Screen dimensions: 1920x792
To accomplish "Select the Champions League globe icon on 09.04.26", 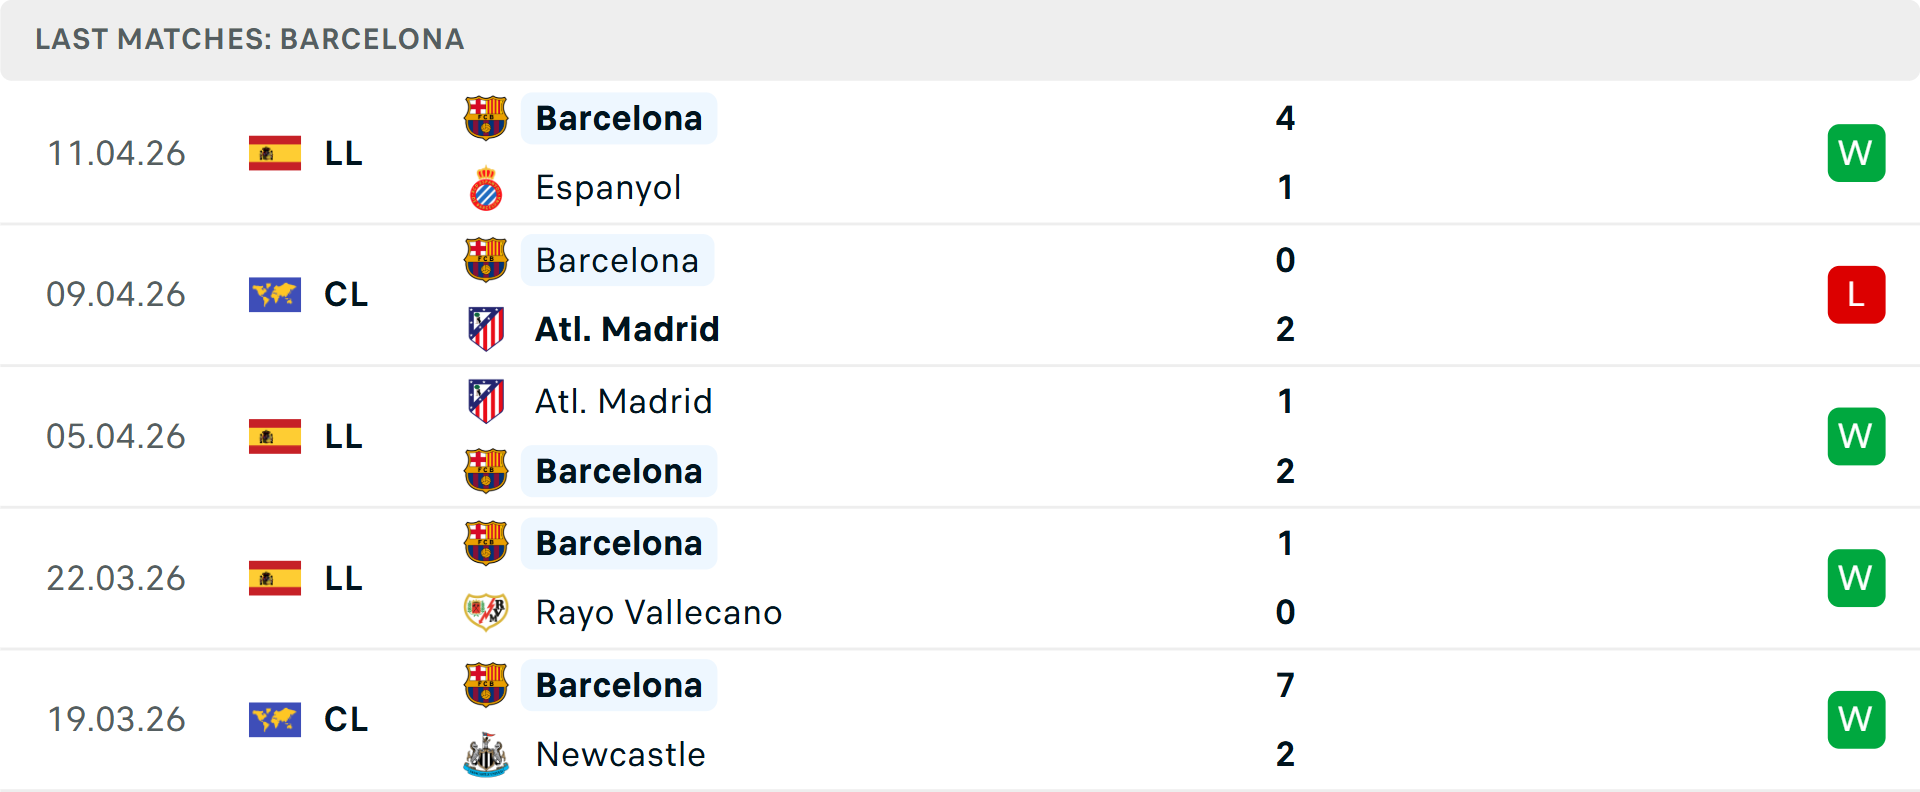I will tap(274, 294).
